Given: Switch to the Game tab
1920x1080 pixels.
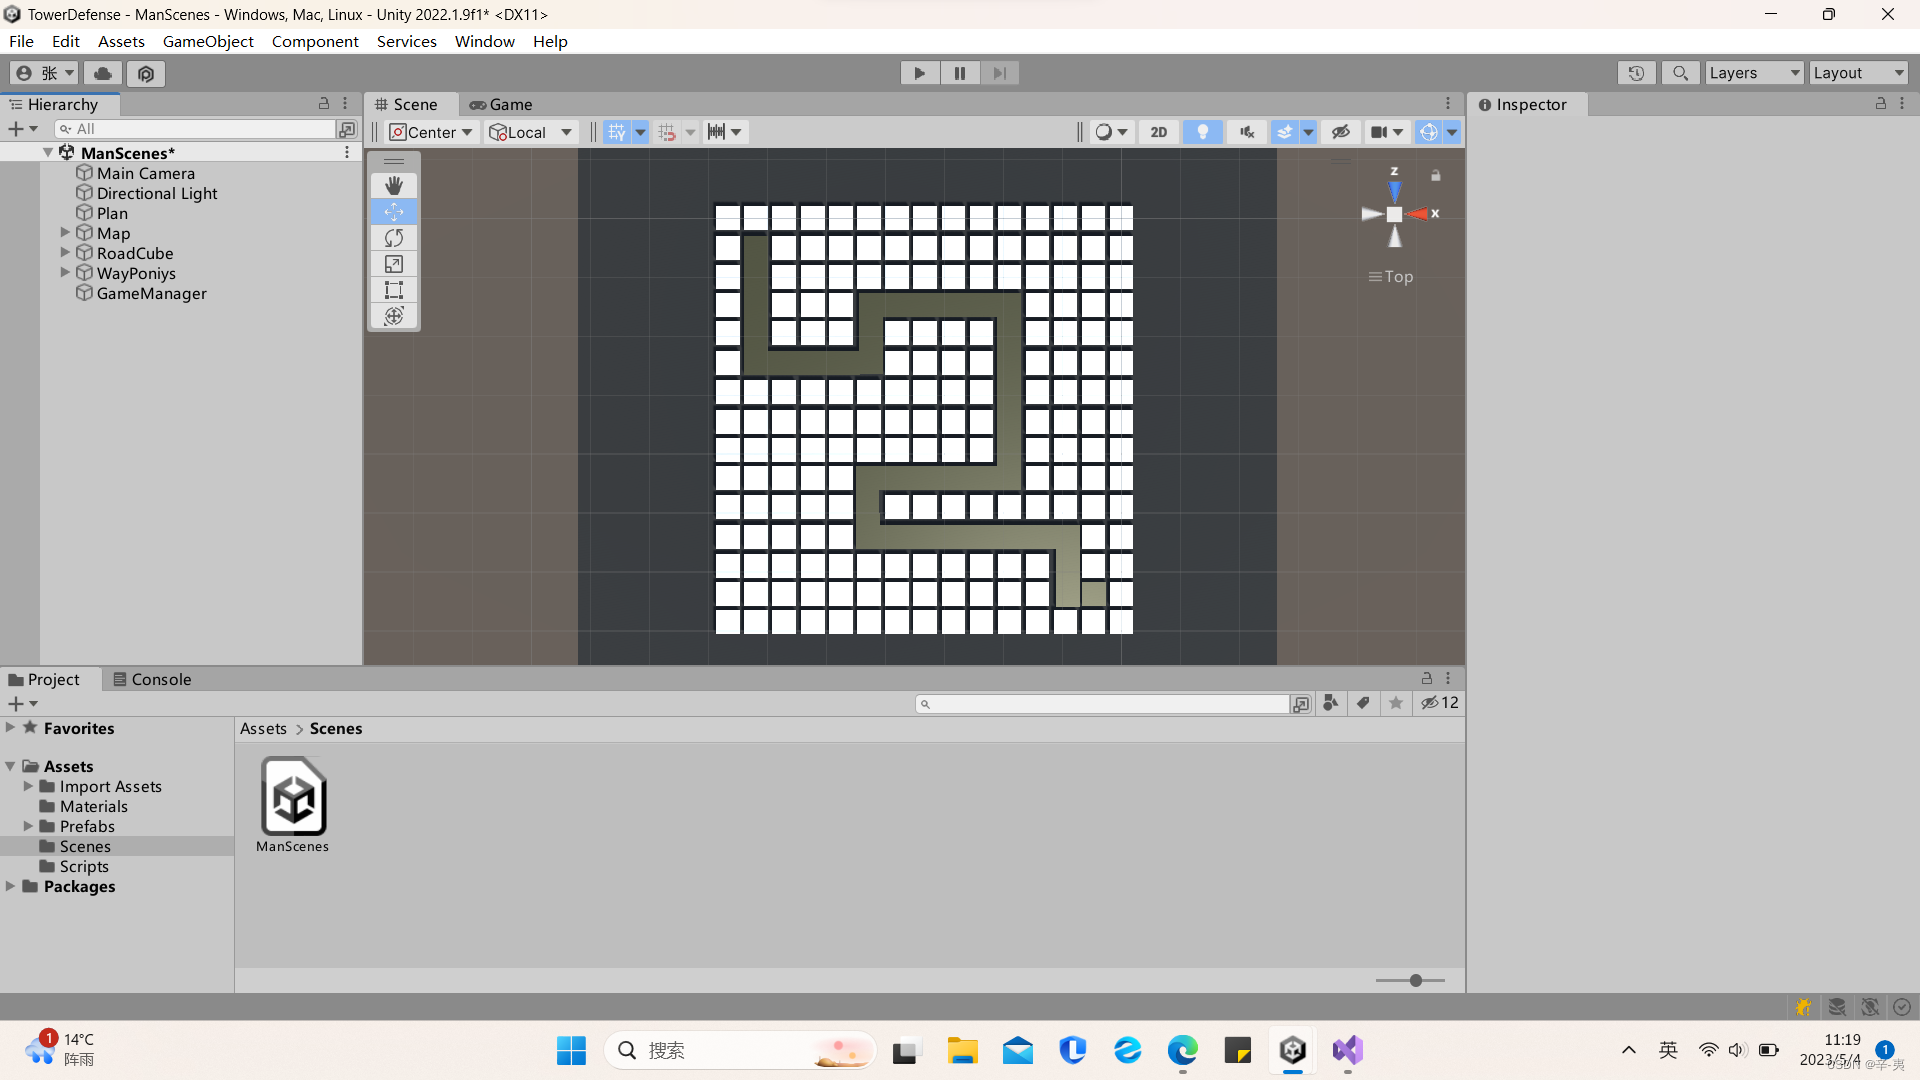Looking at the screenshot, I should (x=502, y=104).
